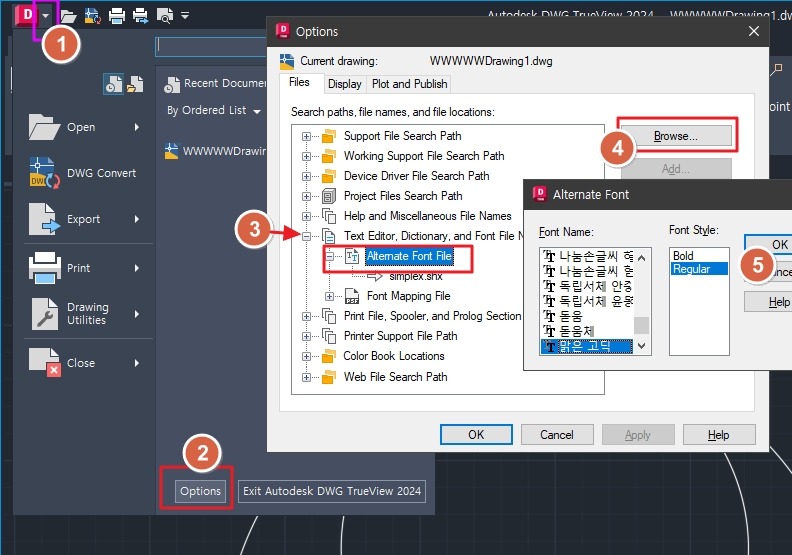The image size is (792, 555).
Task: Show the Open Documents view icon
Action: 135,84
